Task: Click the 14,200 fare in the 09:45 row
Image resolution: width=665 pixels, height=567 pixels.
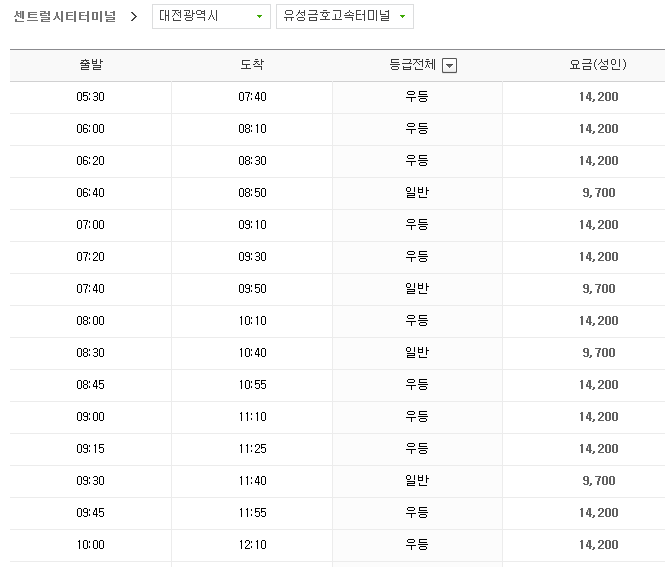Action: point(598,513)
